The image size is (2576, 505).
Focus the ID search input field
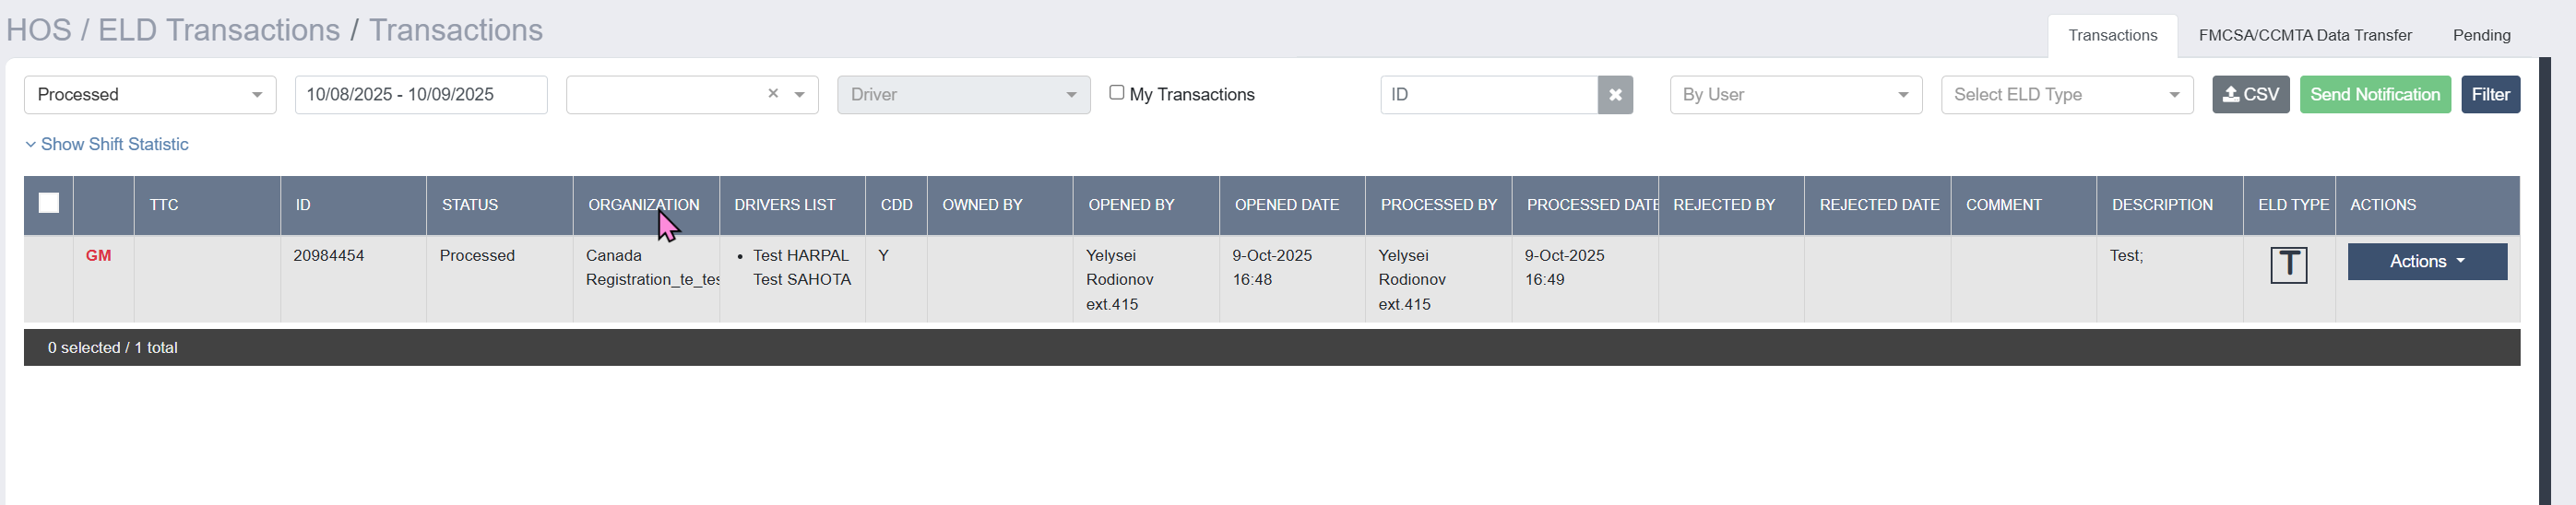(1488, 95)
